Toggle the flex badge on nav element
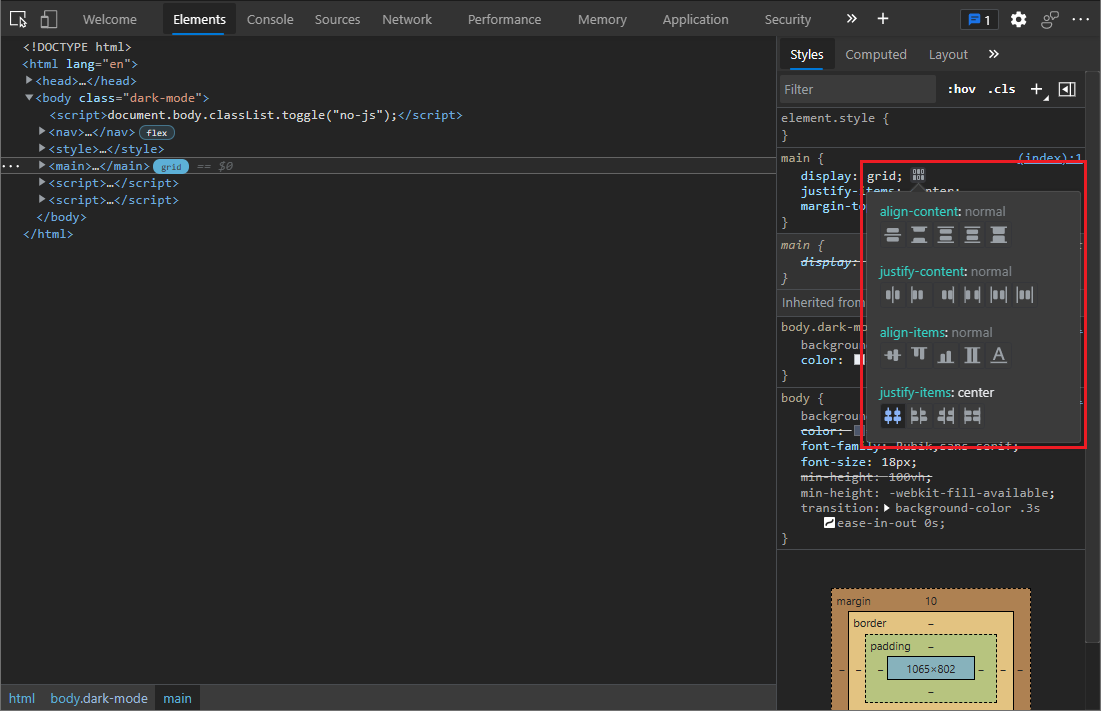 [157, 132]
